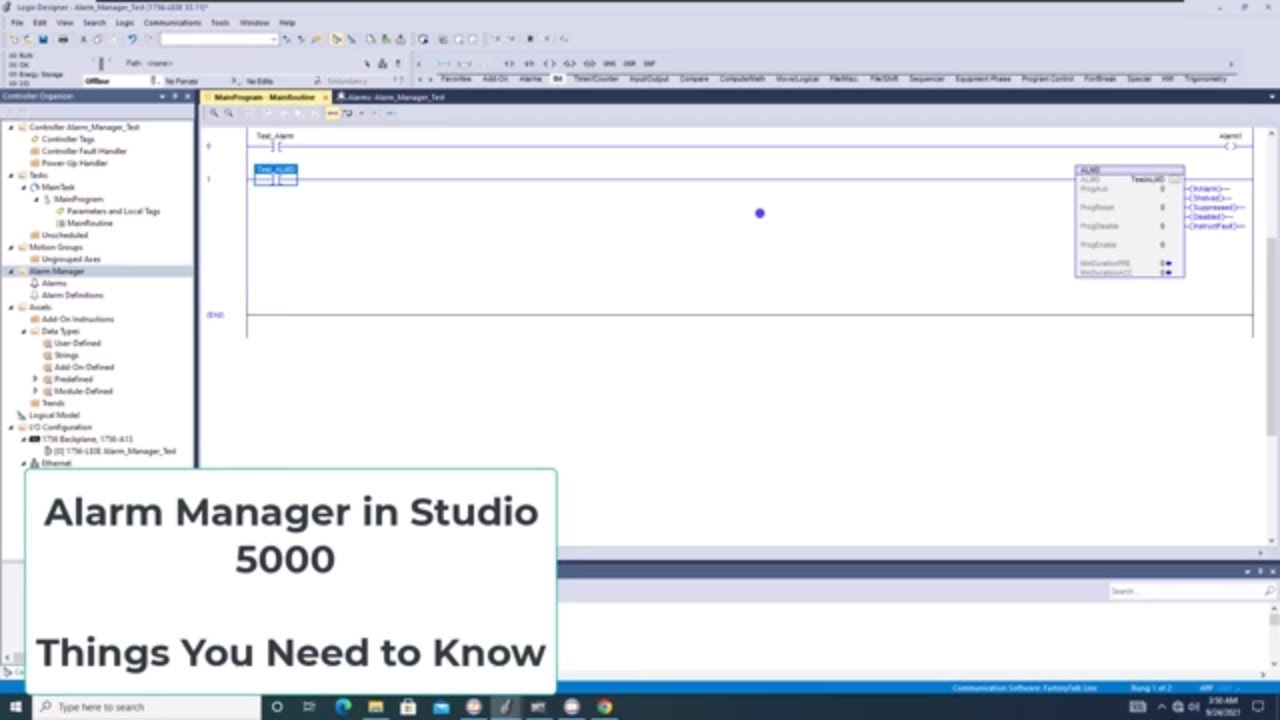Click the bottom panel Search field
This screenshot has height=720, width=1280.
[1192, 591]
